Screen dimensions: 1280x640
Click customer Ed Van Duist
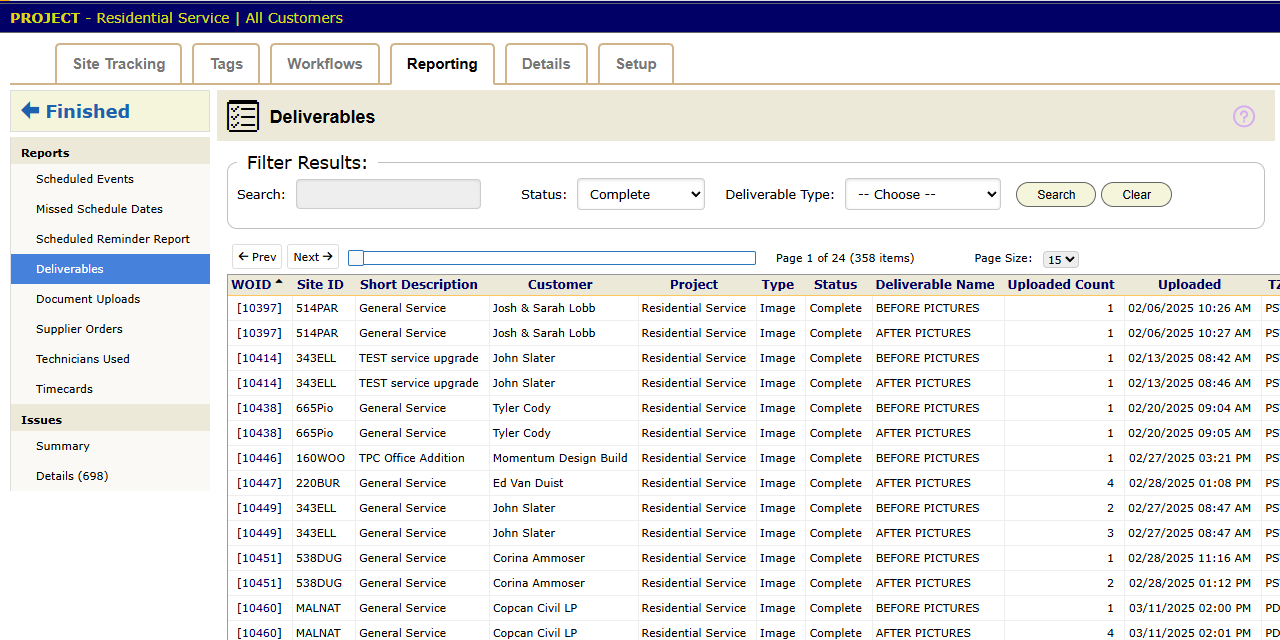528,483
